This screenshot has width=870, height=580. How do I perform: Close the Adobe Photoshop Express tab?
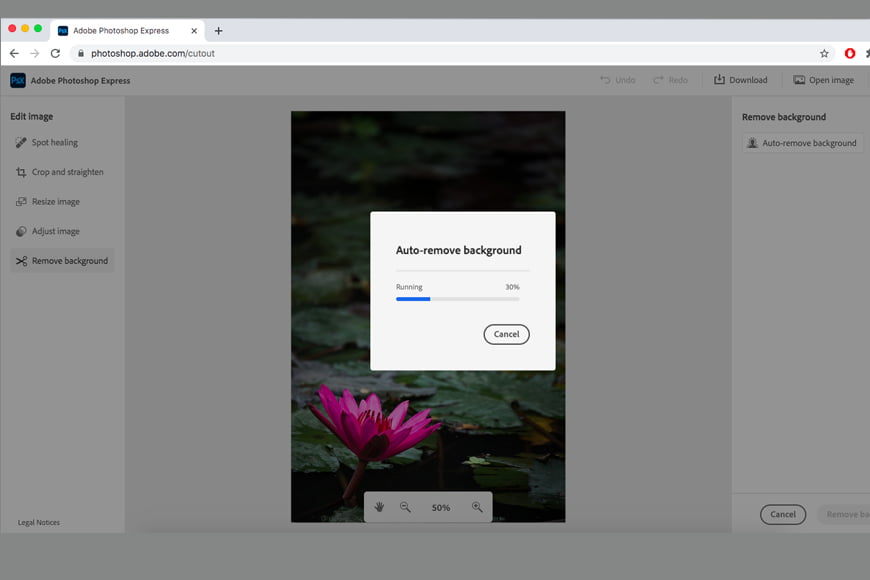coord(194,31)
